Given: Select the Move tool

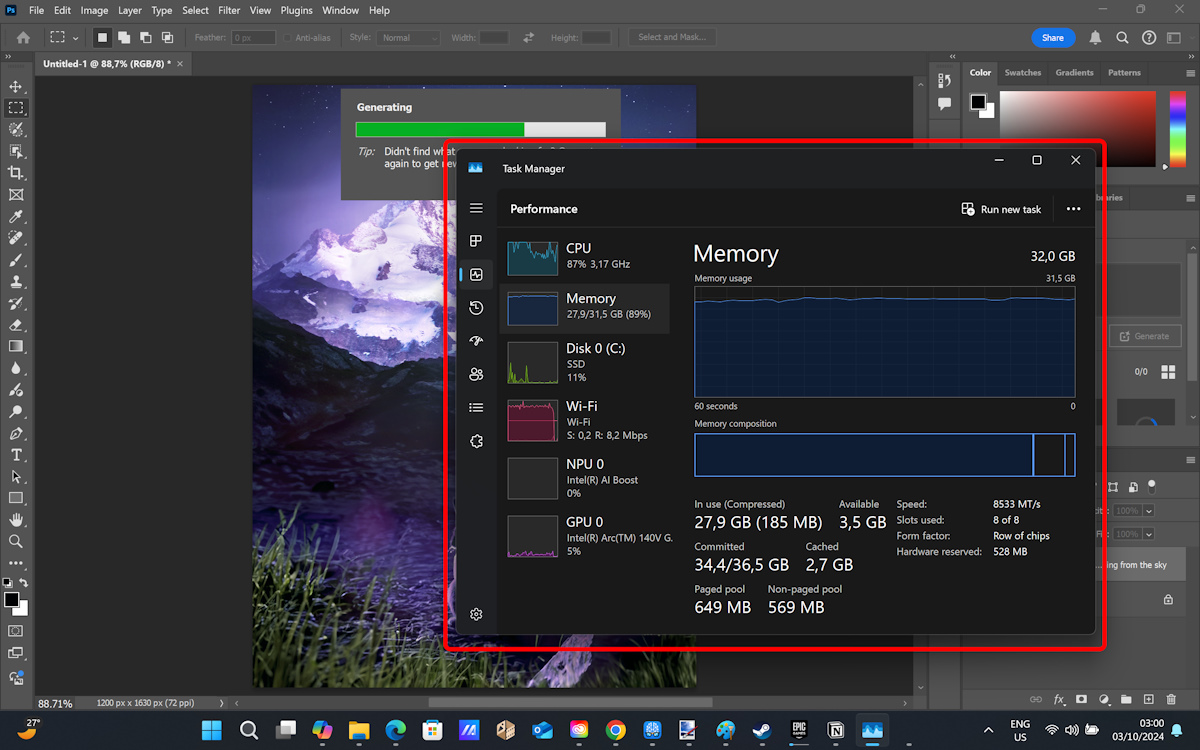Looking at the screenshot, I should (x=16, y=87).
